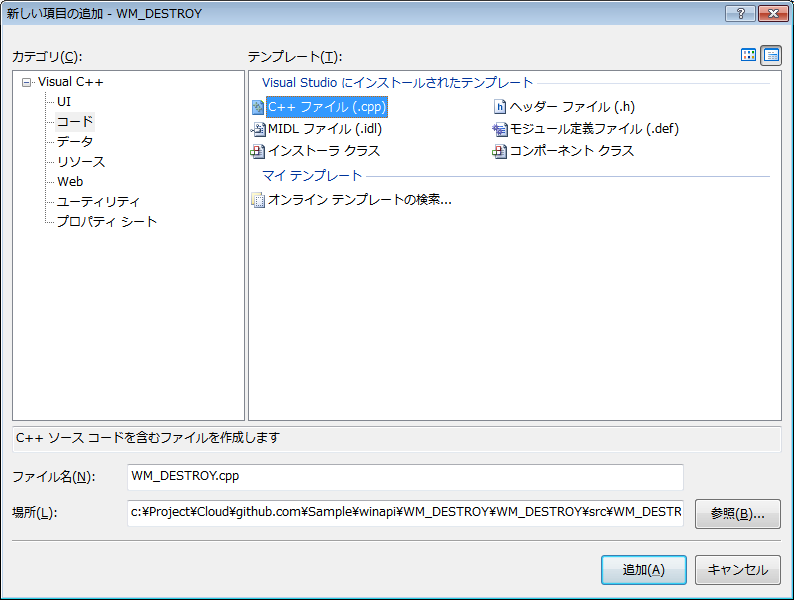
Task: Switch to small icons list view
Action: coord(771,55)
